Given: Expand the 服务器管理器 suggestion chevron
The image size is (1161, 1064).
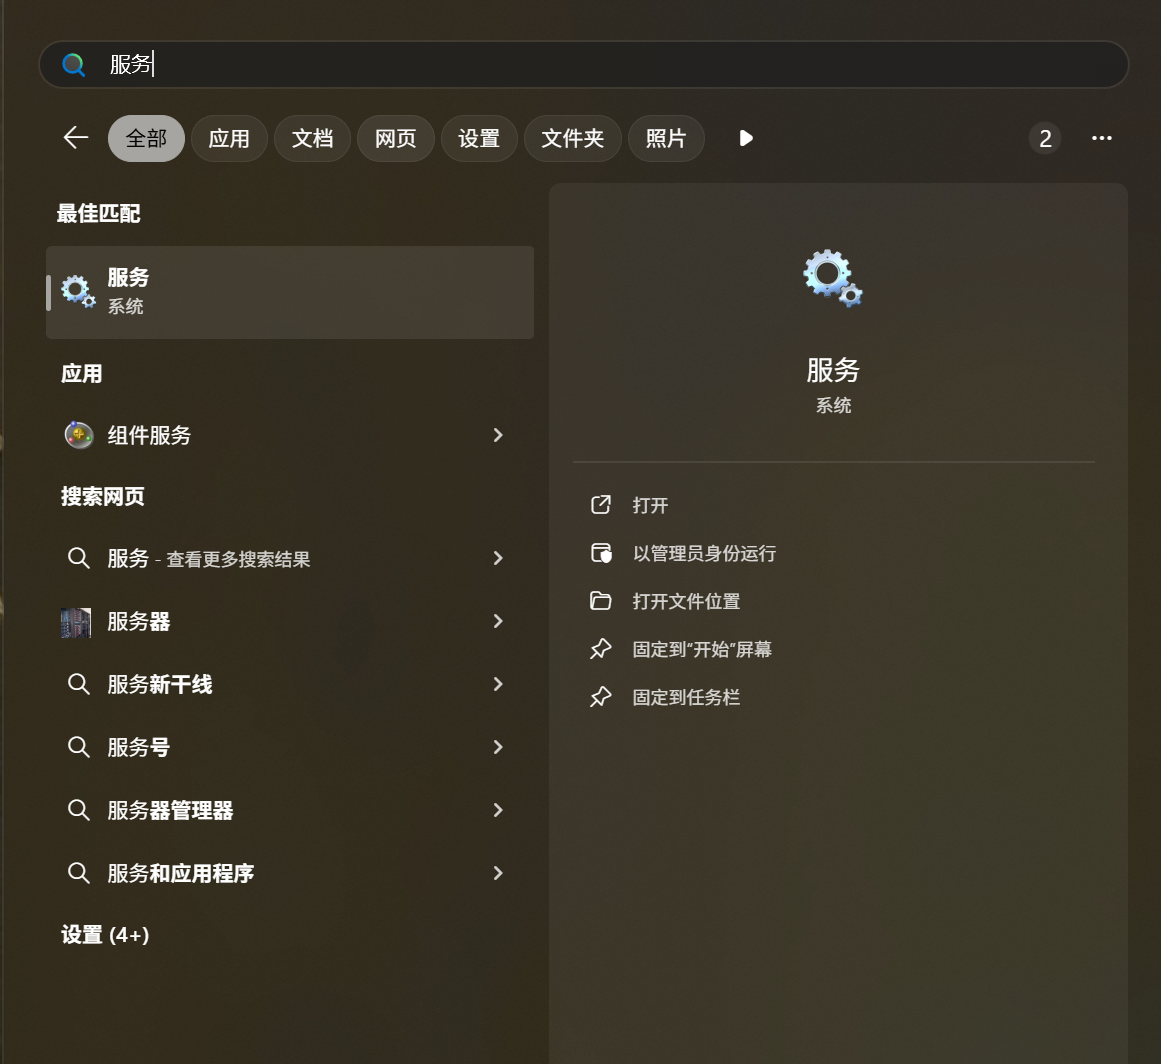Looking at the screenshot, I should tap(498, 810).
